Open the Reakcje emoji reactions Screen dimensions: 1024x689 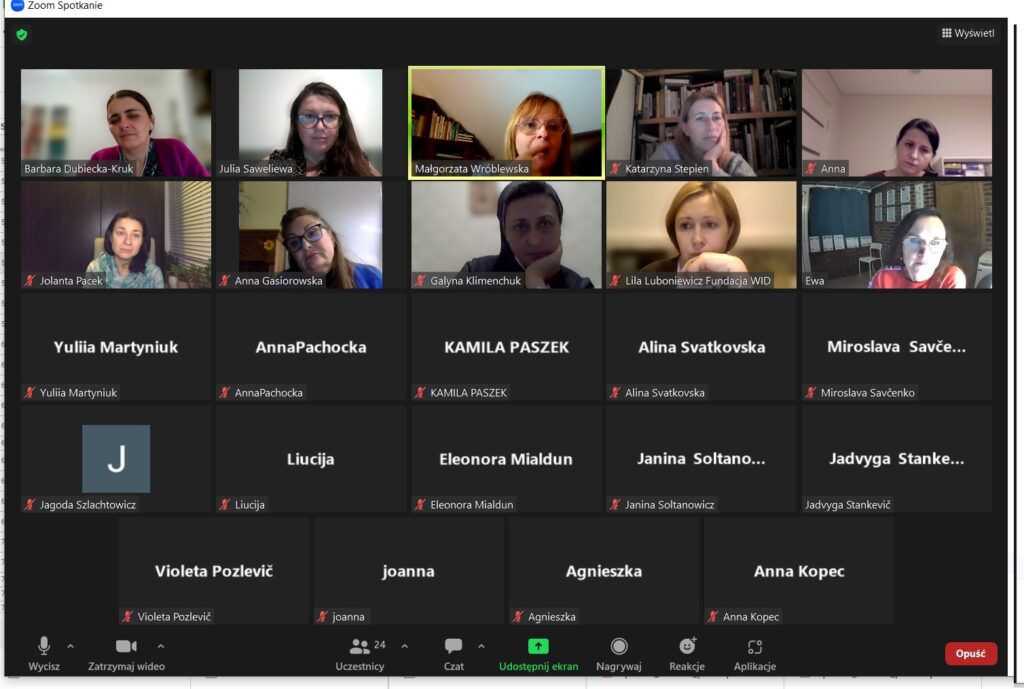click(x=687, y=654)
